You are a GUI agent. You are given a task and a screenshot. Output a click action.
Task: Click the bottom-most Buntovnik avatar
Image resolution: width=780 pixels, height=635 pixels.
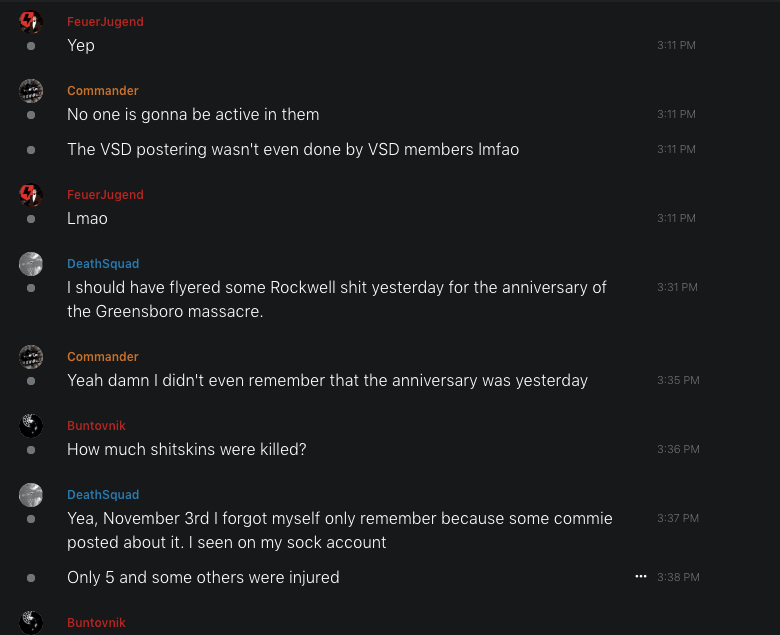[x=31, y=622]
